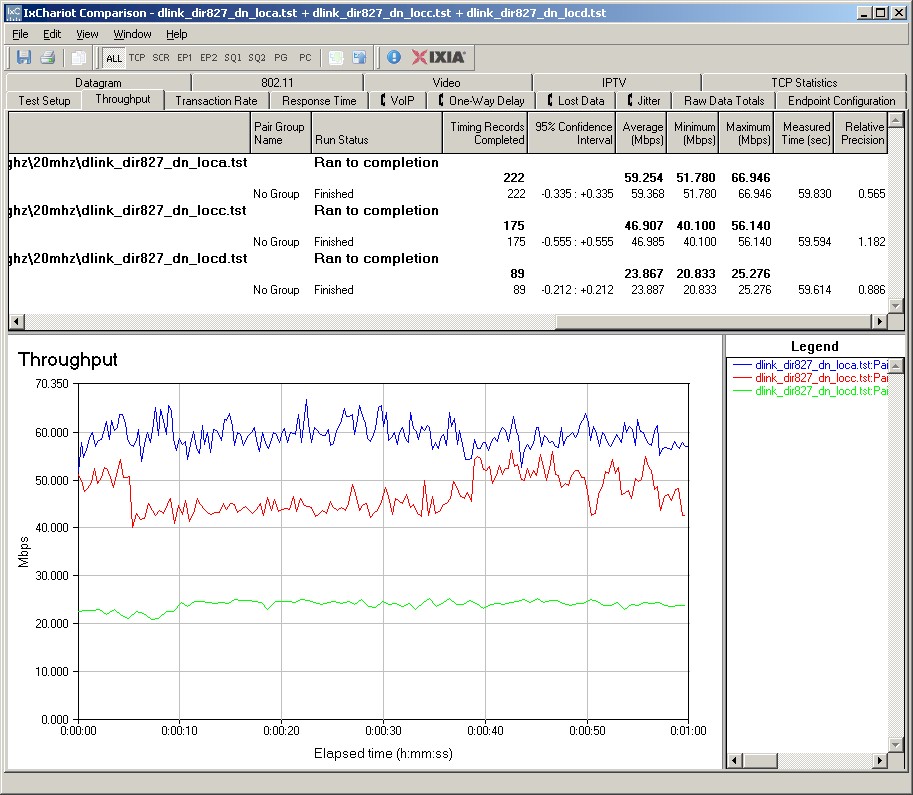Click the Print toolbar icon
The image size is (913, 795).
click(x=48, y=57)
